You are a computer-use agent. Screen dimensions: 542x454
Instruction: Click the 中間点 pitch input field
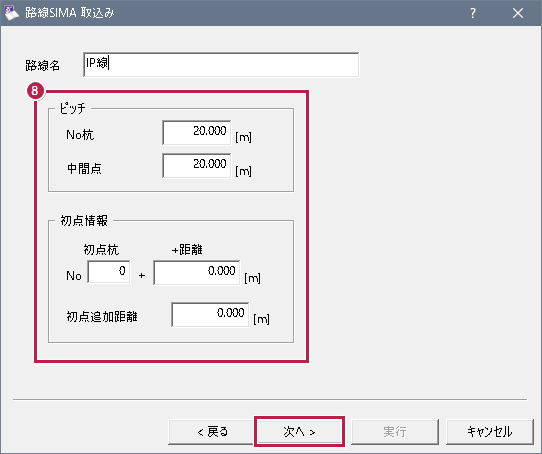click(197, 166)
